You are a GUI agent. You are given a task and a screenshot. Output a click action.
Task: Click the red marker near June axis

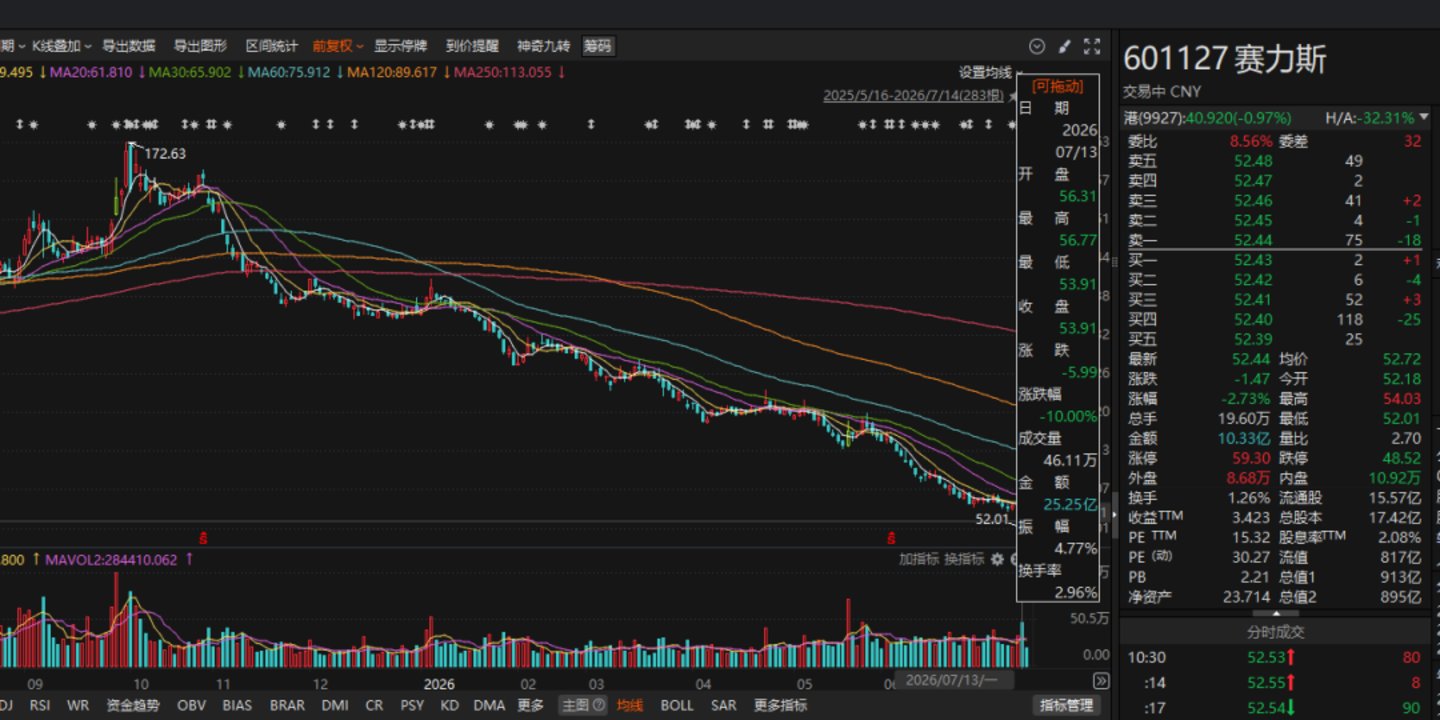[890, 537]
